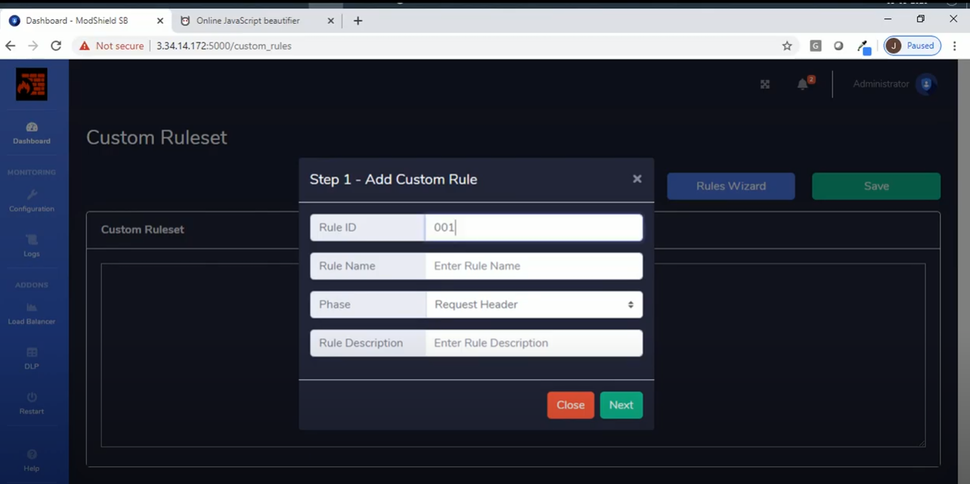This screenshot has width=970, height=484.
Task: Open the DLP sidebar icon
Action: pyautogui.click(x=32, y=353)
